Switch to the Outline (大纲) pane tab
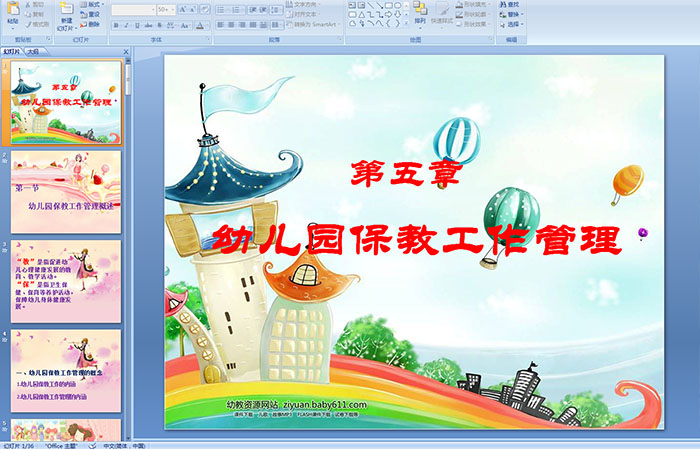The image size is (700, 449). click(x=33, y=52)
